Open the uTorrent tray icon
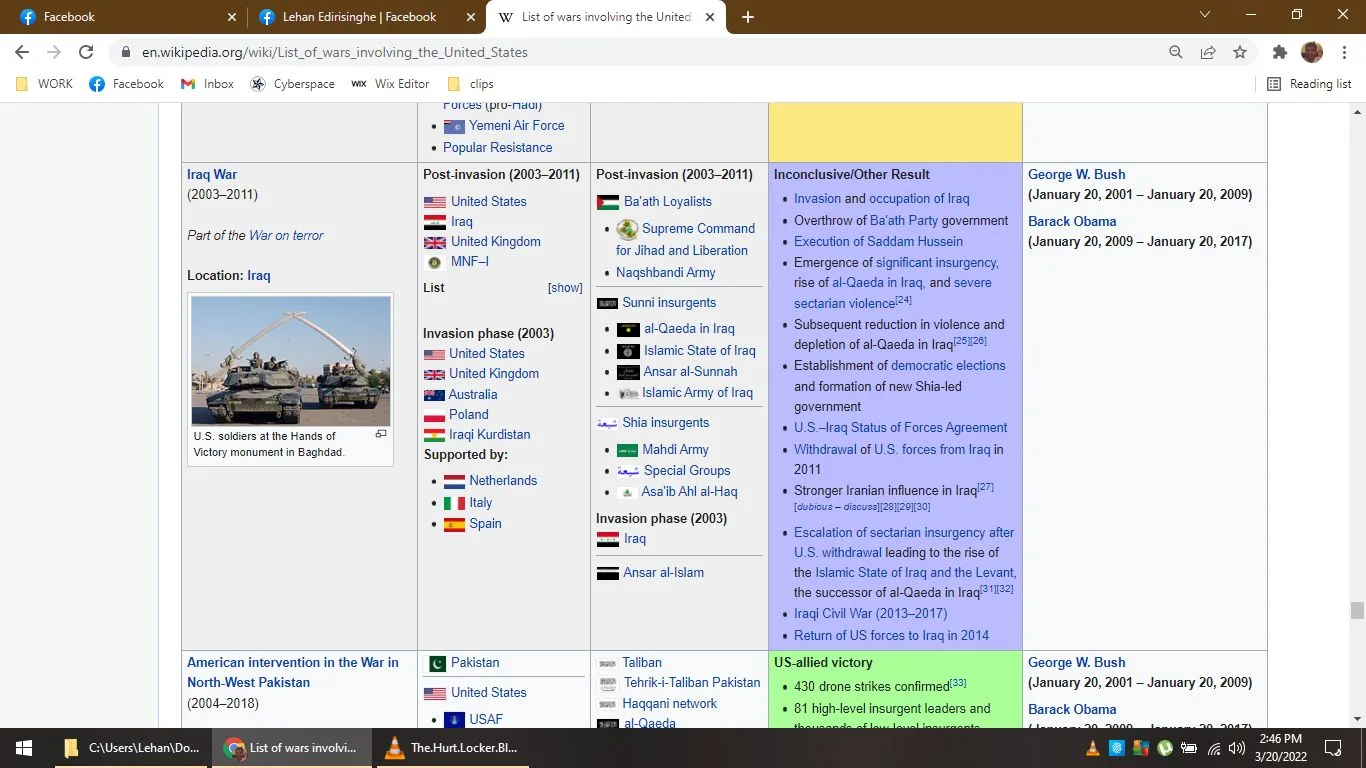 (x=1165, y=748)
